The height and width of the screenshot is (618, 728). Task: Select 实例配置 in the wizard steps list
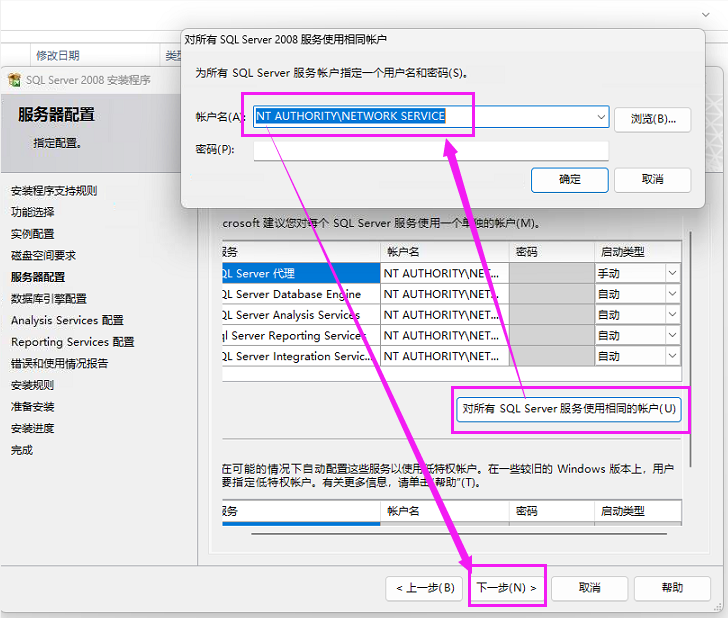[32, 234]
